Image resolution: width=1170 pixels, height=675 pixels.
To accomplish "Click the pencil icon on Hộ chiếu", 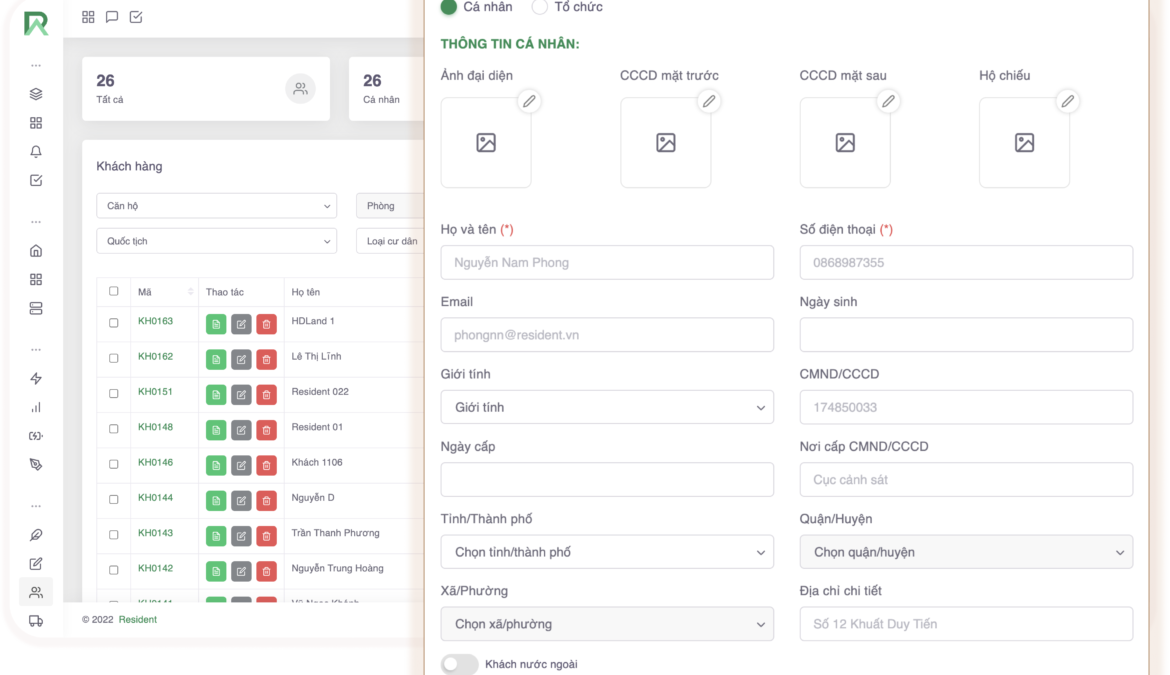I will 1067,101.
